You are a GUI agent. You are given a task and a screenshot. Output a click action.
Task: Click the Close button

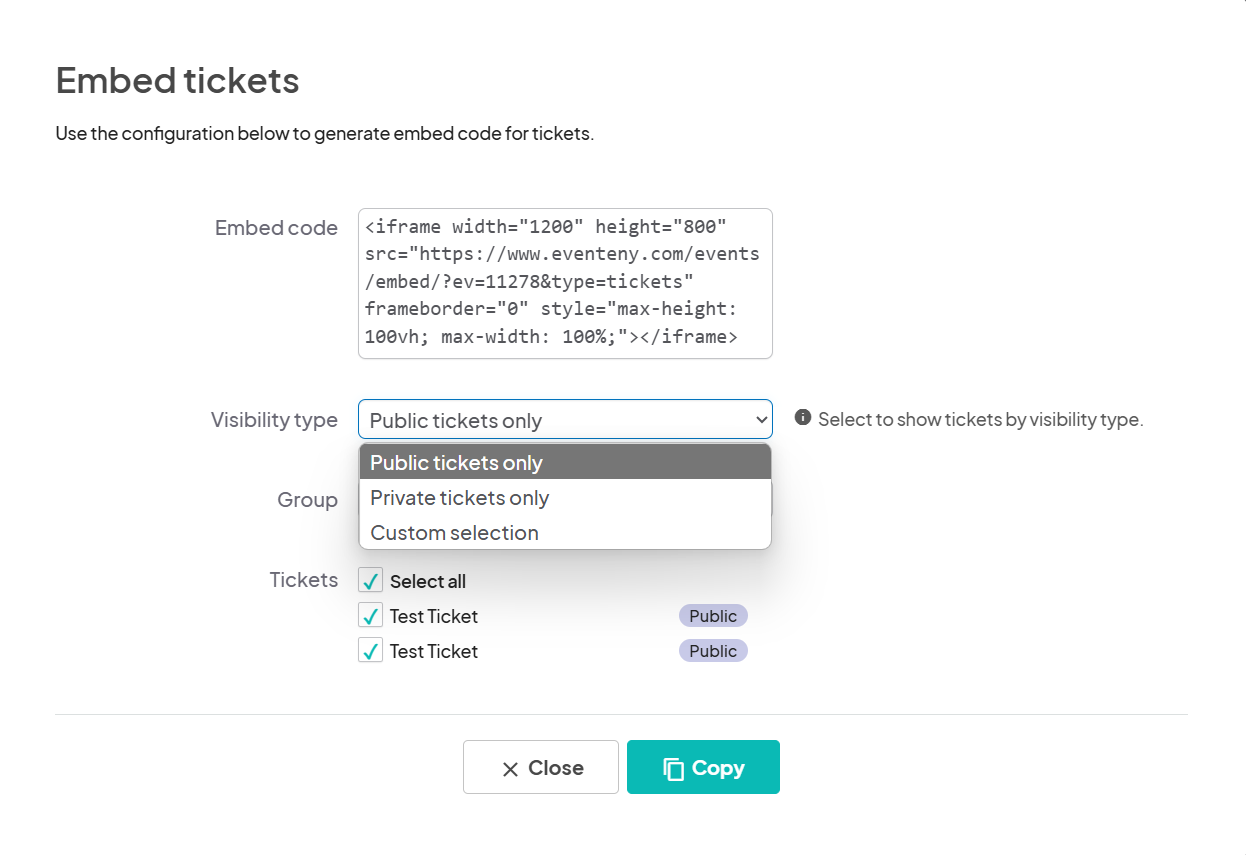point(541,767)
